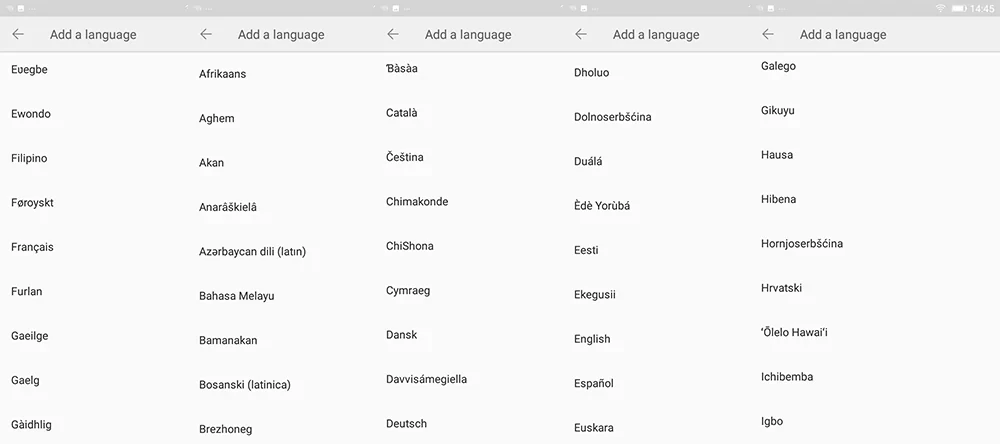
Task: Pick Filipino as language
Action: (x=29, y=158)
